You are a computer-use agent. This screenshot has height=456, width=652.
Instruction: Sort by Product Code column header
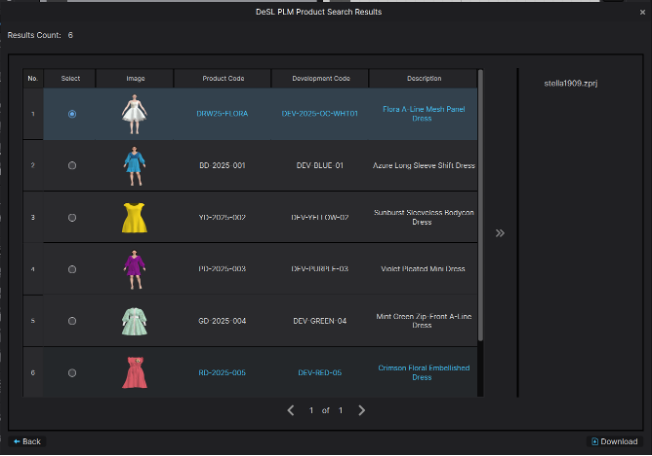[x=222, y=78]
